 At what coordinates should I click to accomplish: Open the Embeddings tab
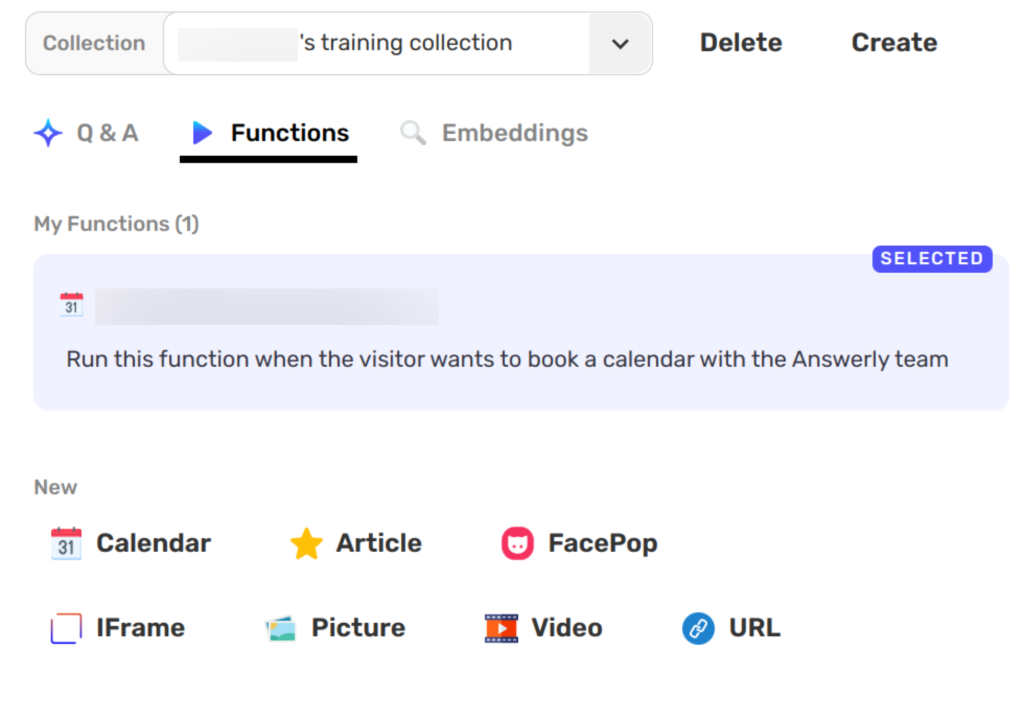(x=514, y=133)
